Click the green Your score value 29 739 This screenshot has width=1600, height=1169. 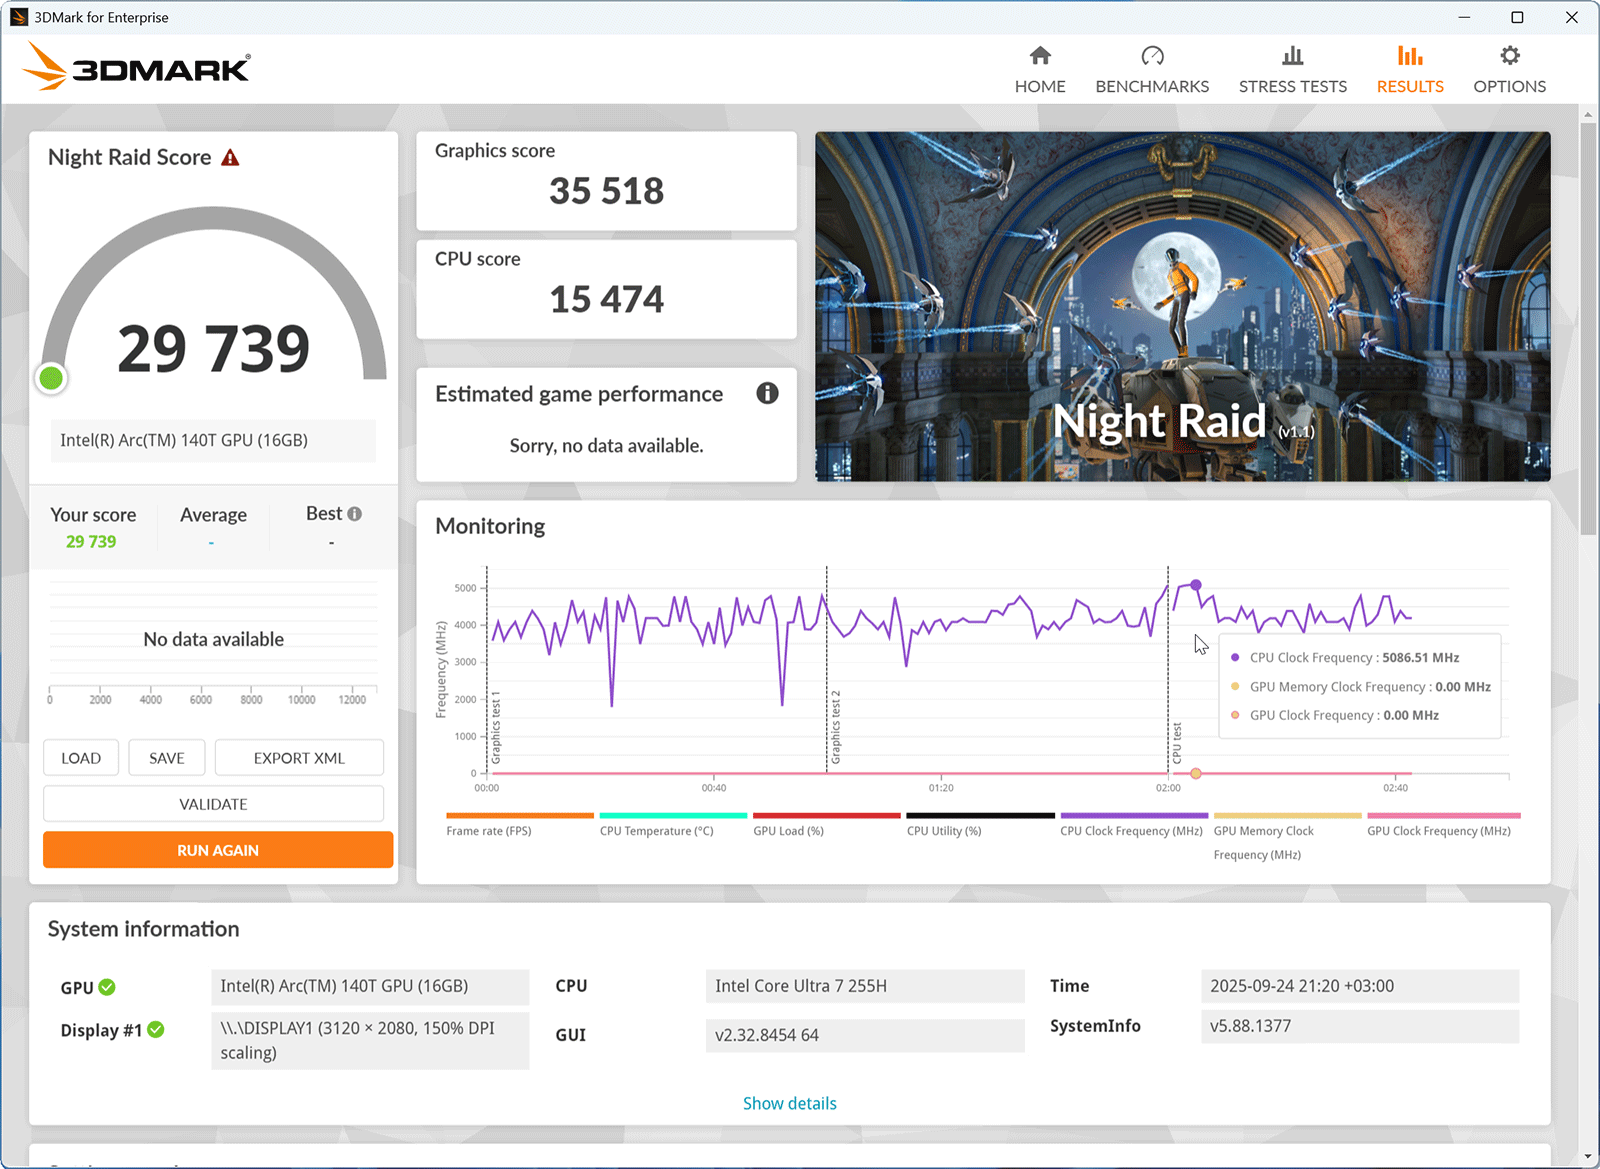(x=91, y=542)
